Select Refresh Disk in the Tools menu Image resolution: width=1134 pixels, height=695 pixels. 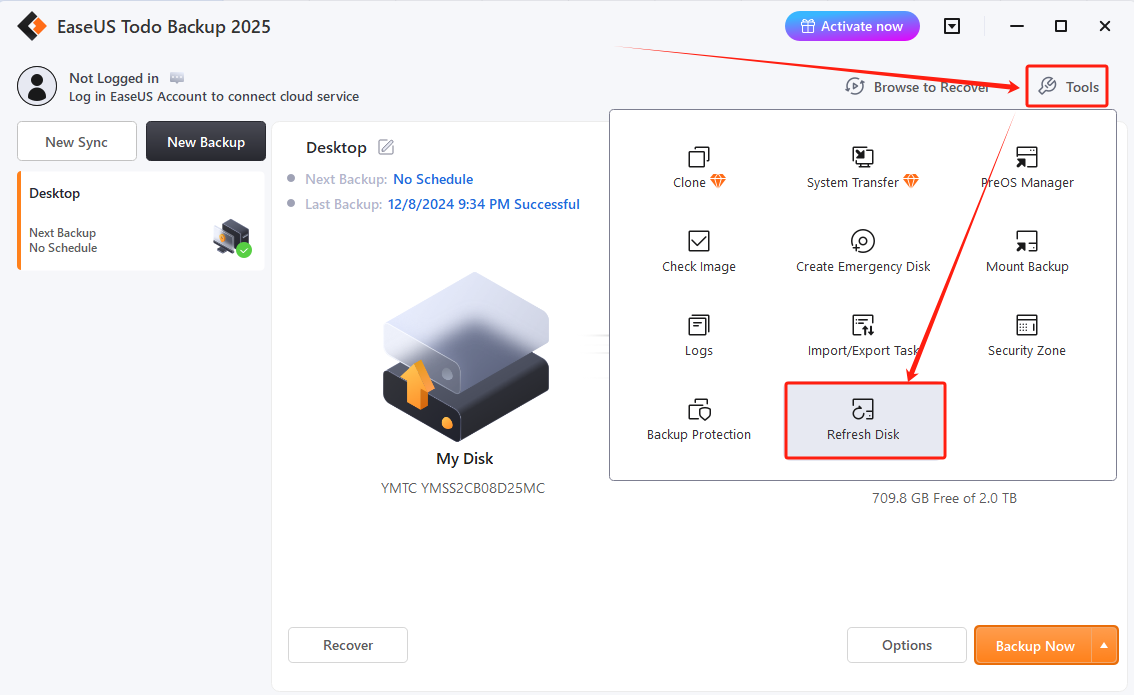coord(865,420)
